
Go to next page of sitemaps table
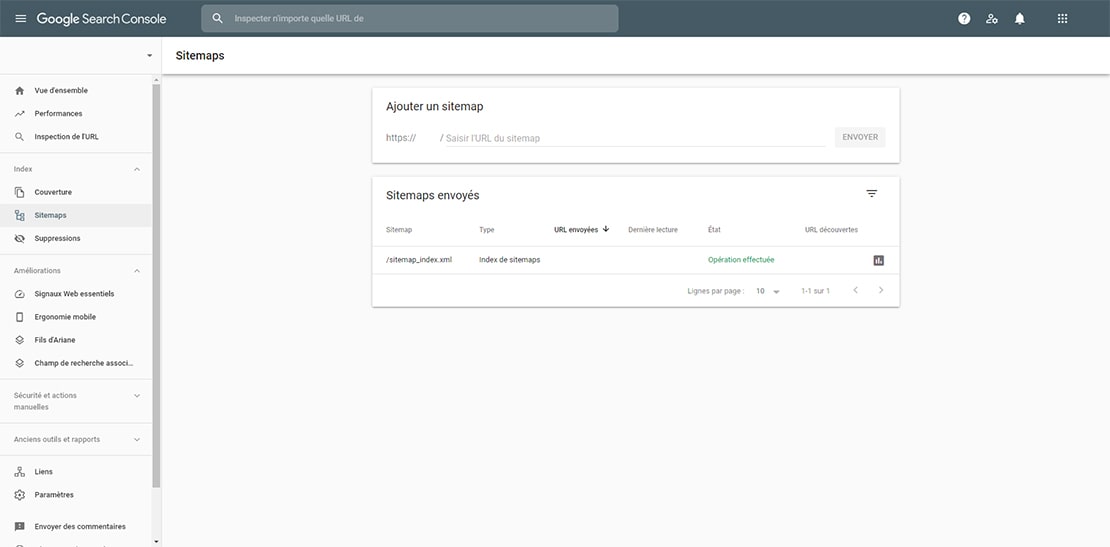[x=881, y=290]
